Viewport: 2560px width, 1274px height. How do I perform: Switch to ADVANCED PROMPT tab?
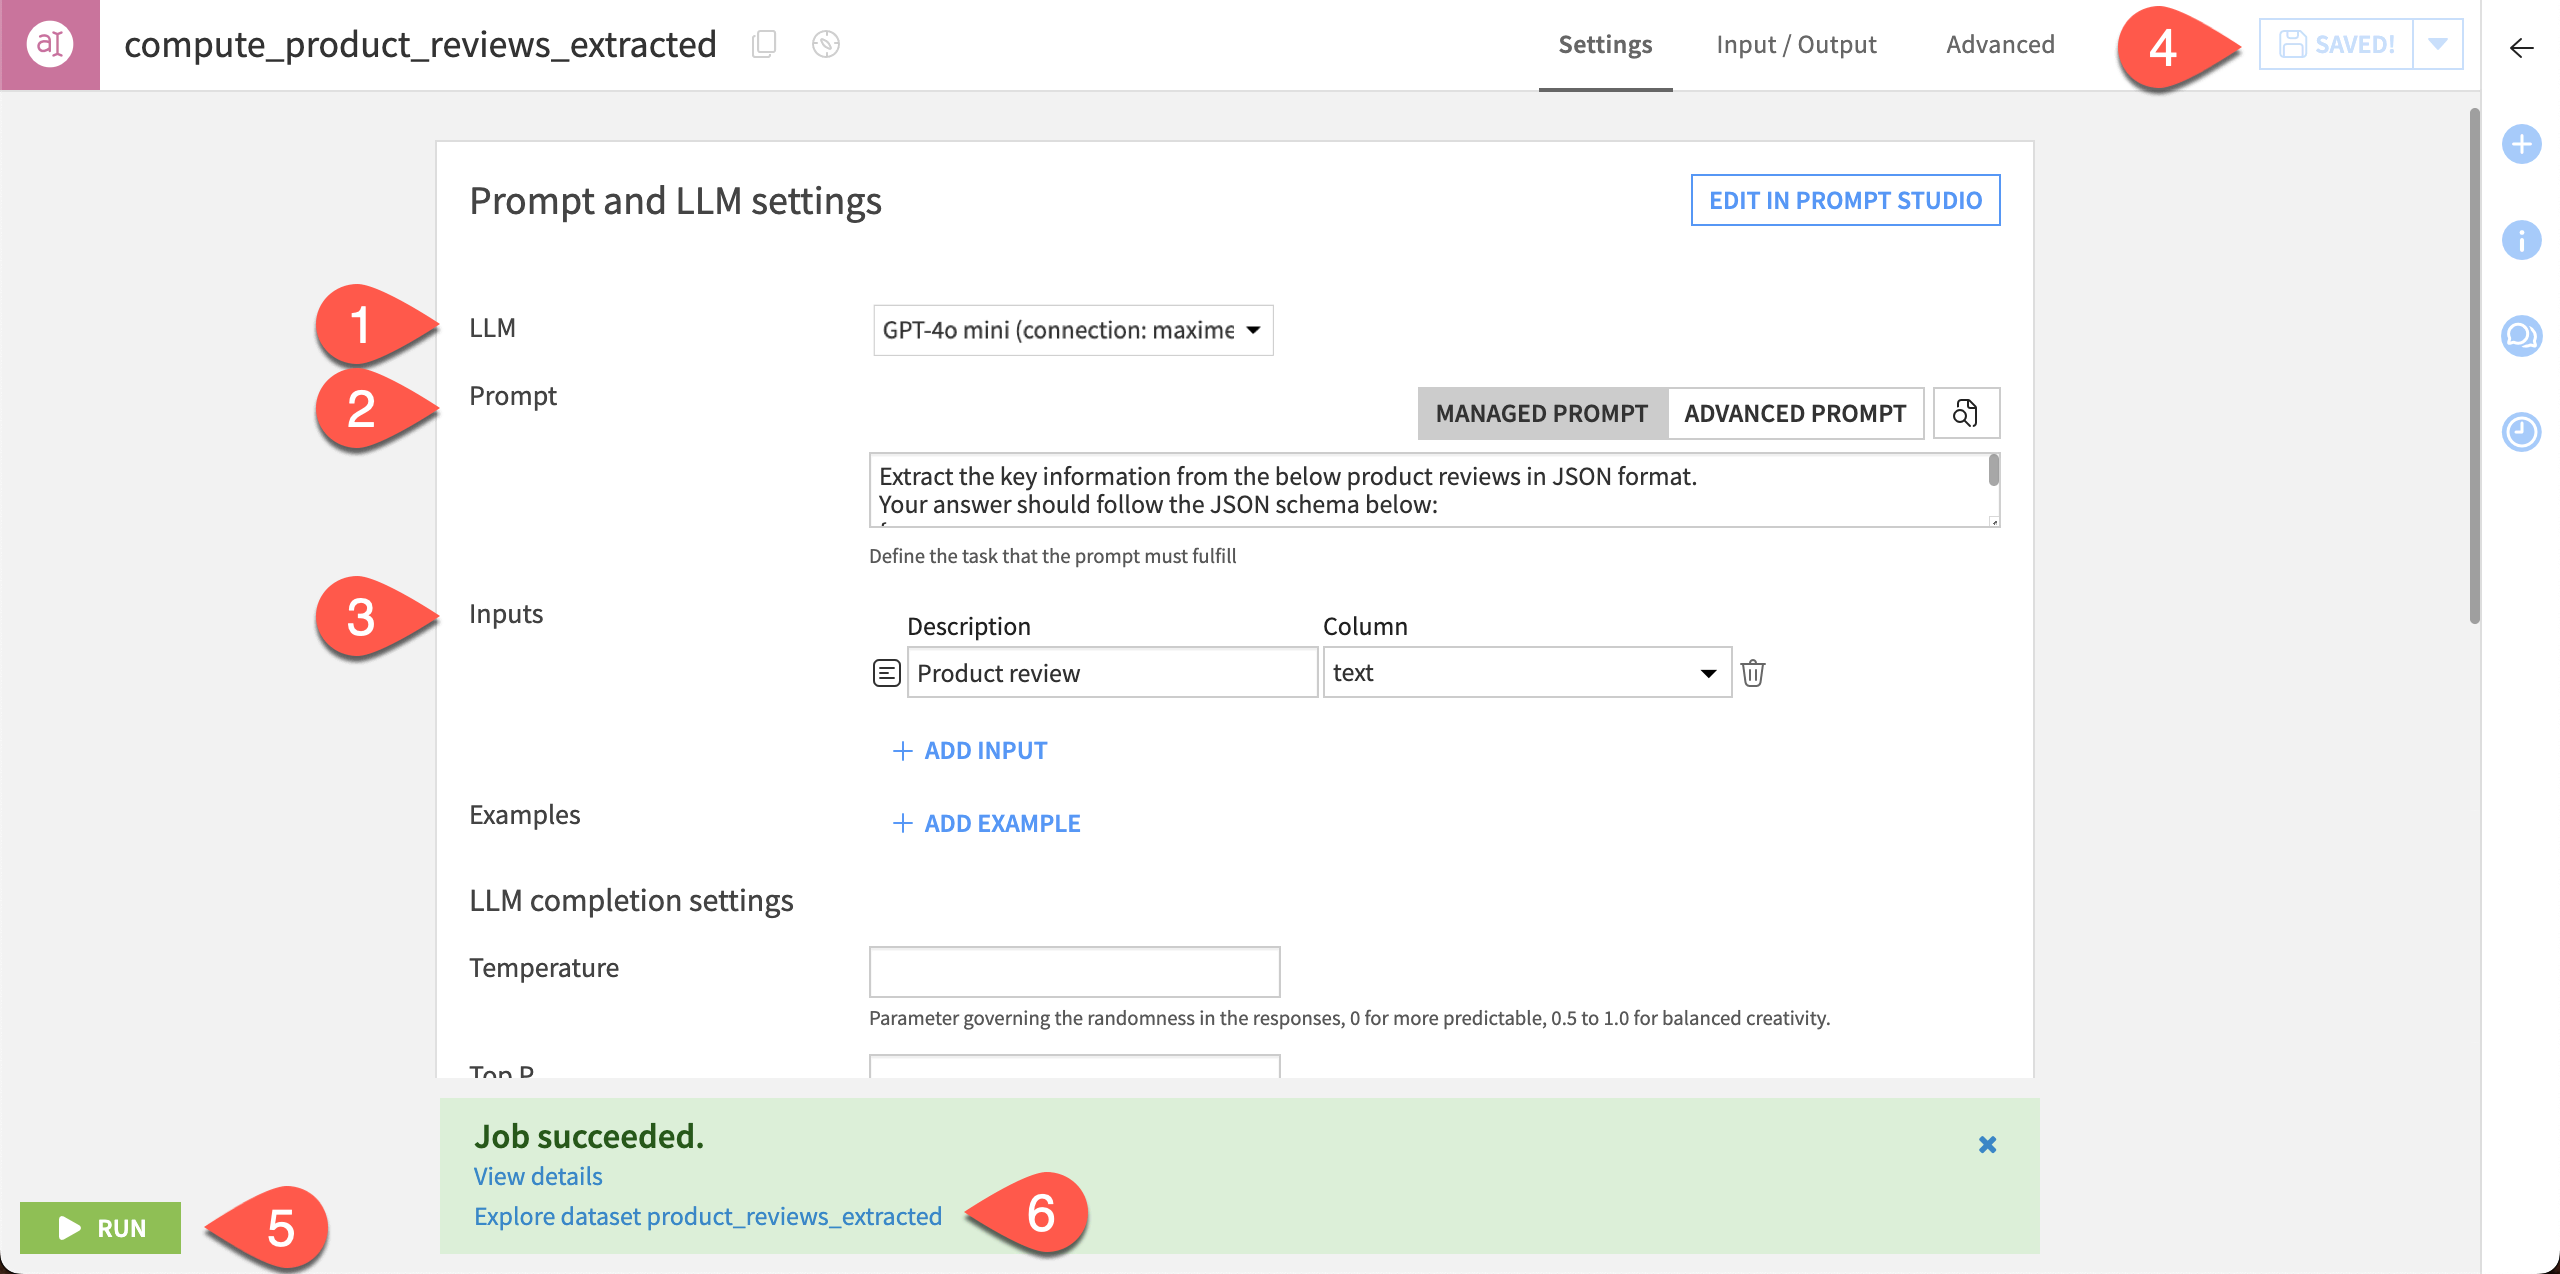pyautogui.click(x=1794, y=412)
